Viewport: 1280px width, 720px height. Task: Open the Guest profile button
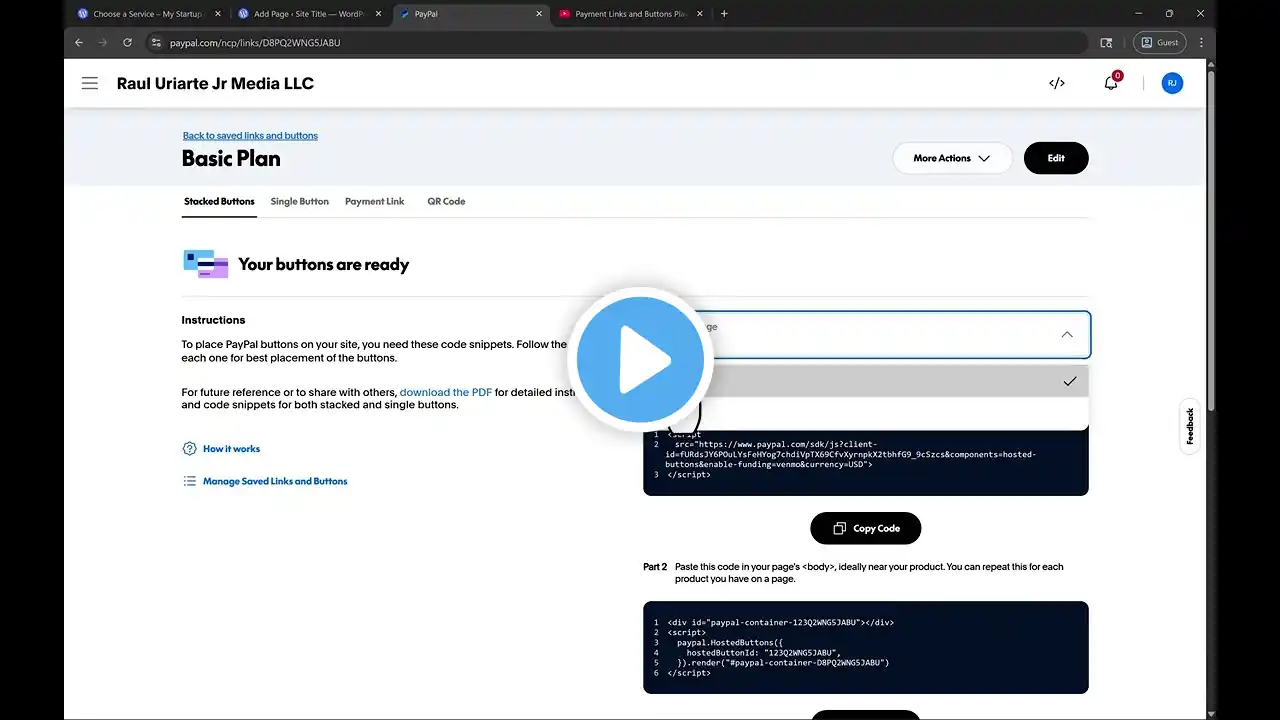pyautogui.click(x=1160, y=43)
